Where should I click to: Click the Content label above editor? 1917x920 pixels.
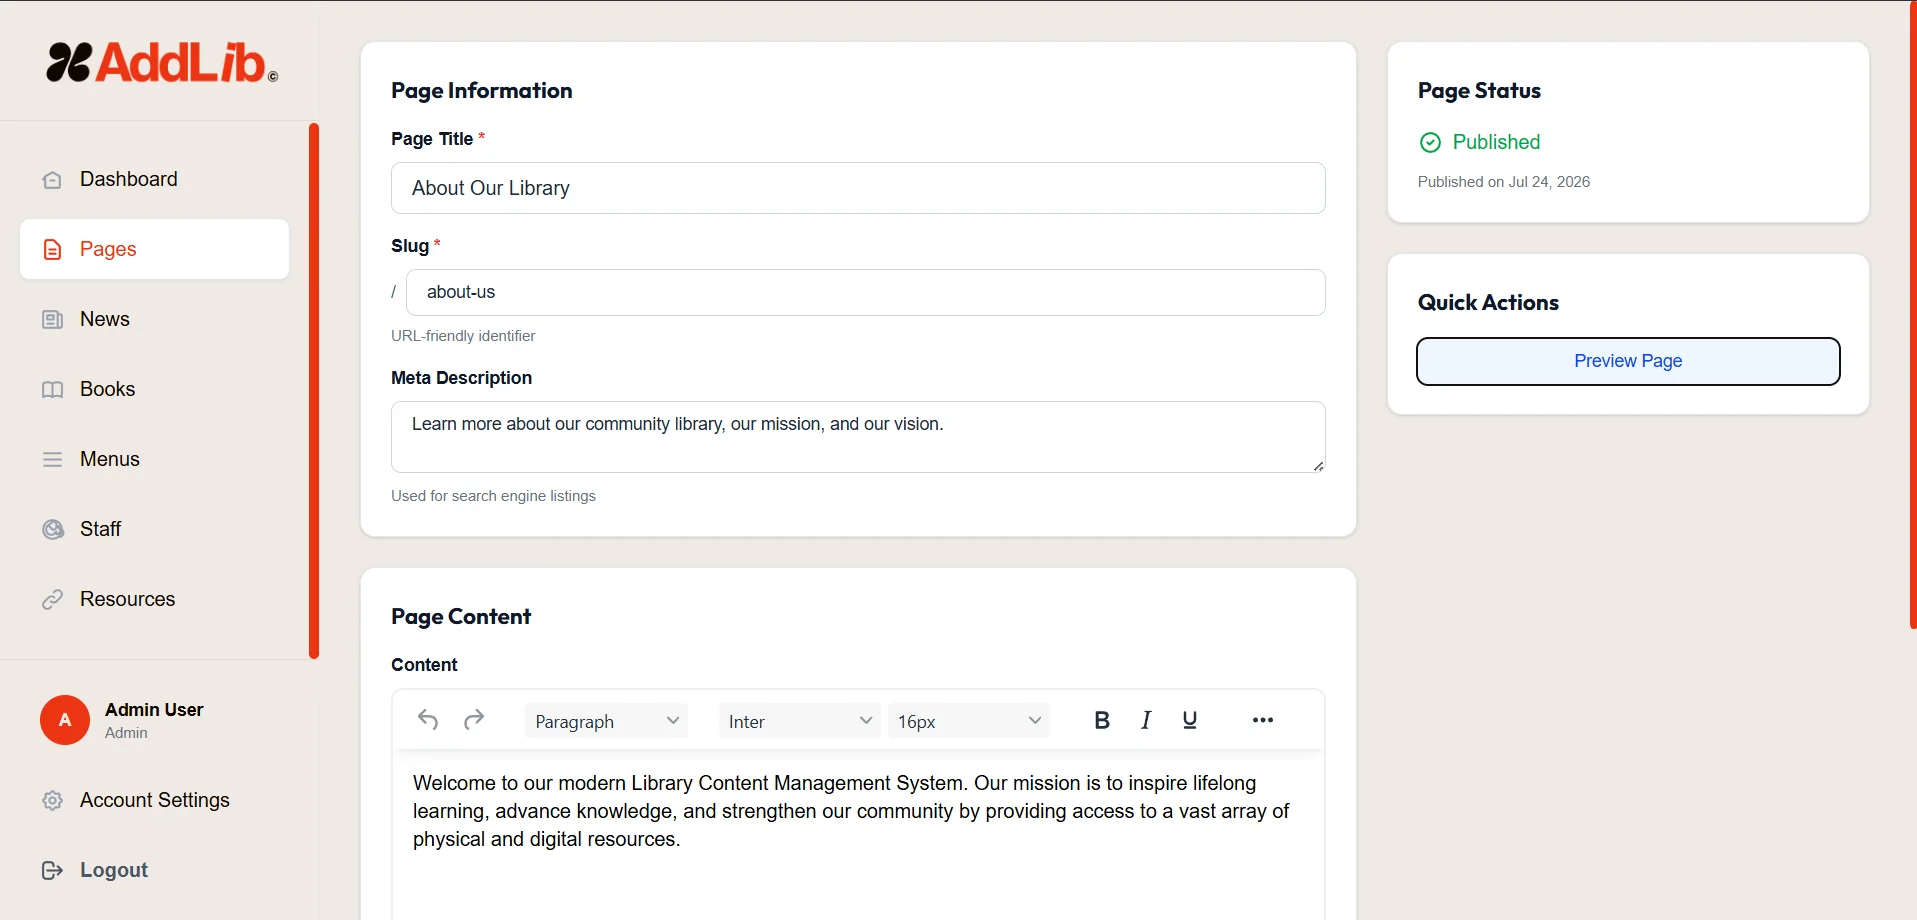click(424, 665)
